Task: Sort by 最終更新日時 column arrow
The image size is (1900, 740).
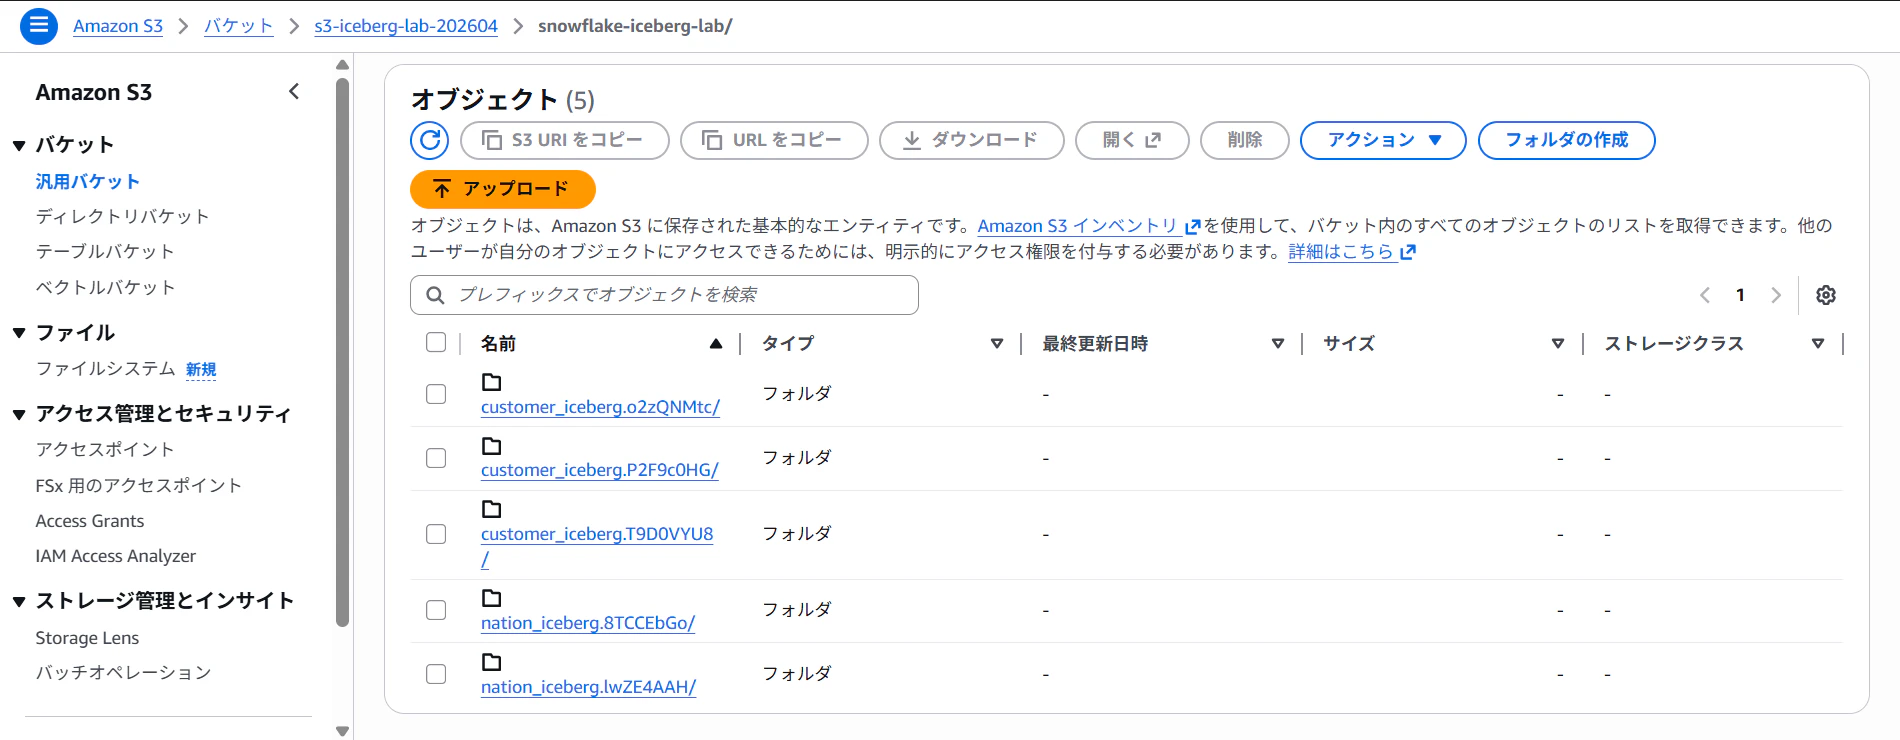Action: (1278, 343)
